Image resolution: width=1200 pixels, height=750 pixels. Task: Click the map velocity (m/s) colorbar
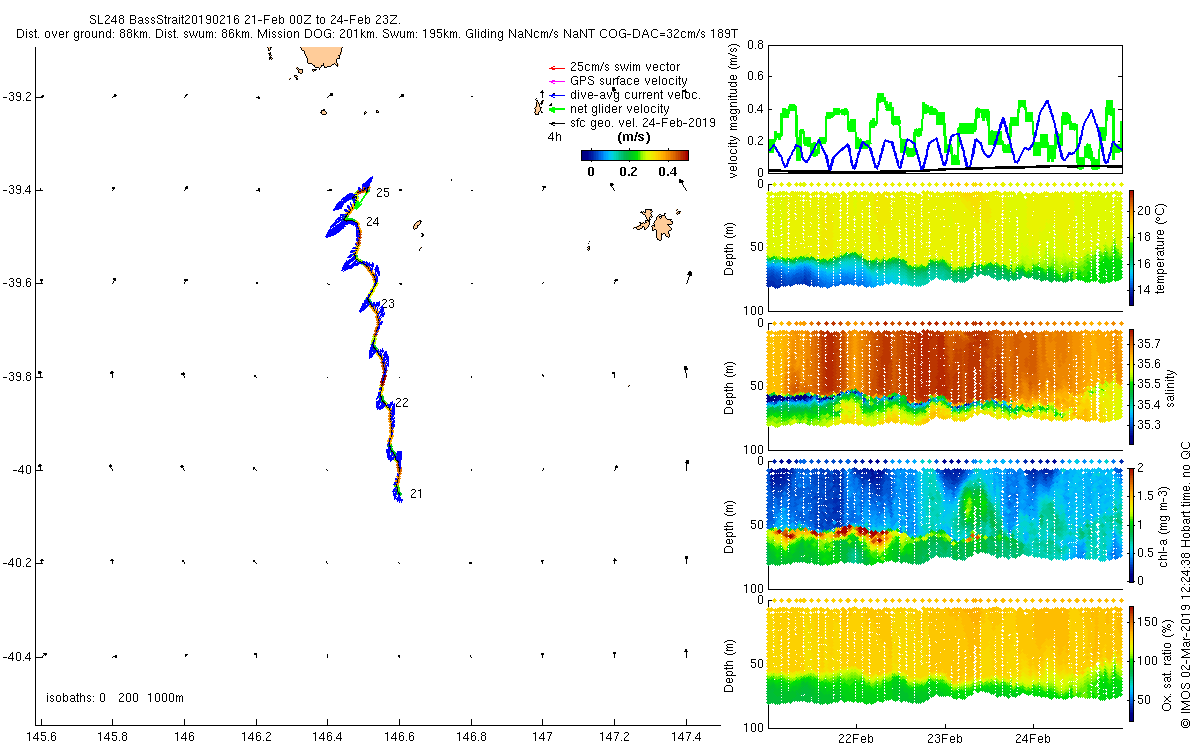(x=635, y=155)
